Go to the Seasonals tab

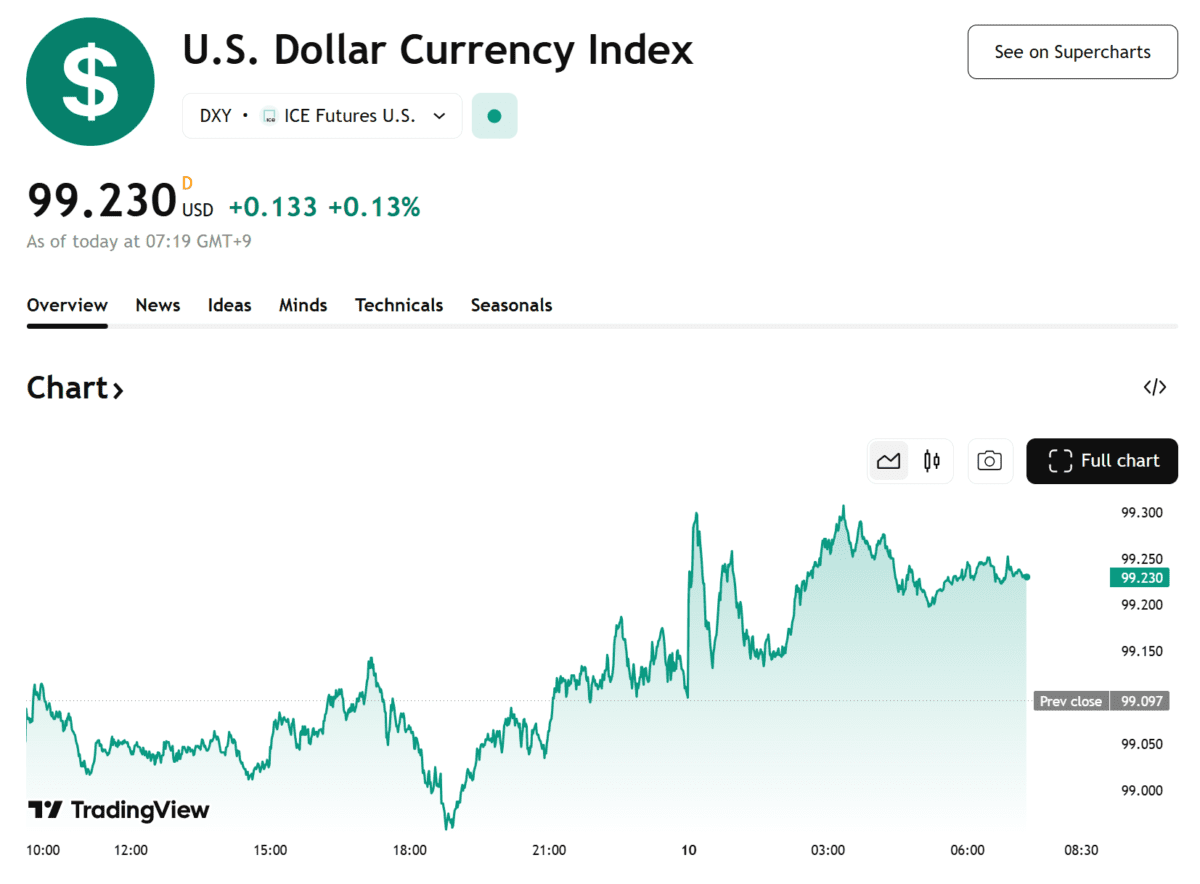(511, 305)
